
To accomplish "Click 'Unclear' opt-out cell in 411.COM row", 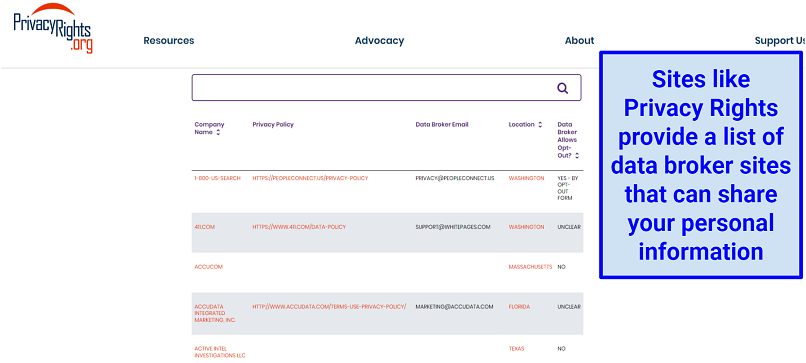I will coord(569,227).
